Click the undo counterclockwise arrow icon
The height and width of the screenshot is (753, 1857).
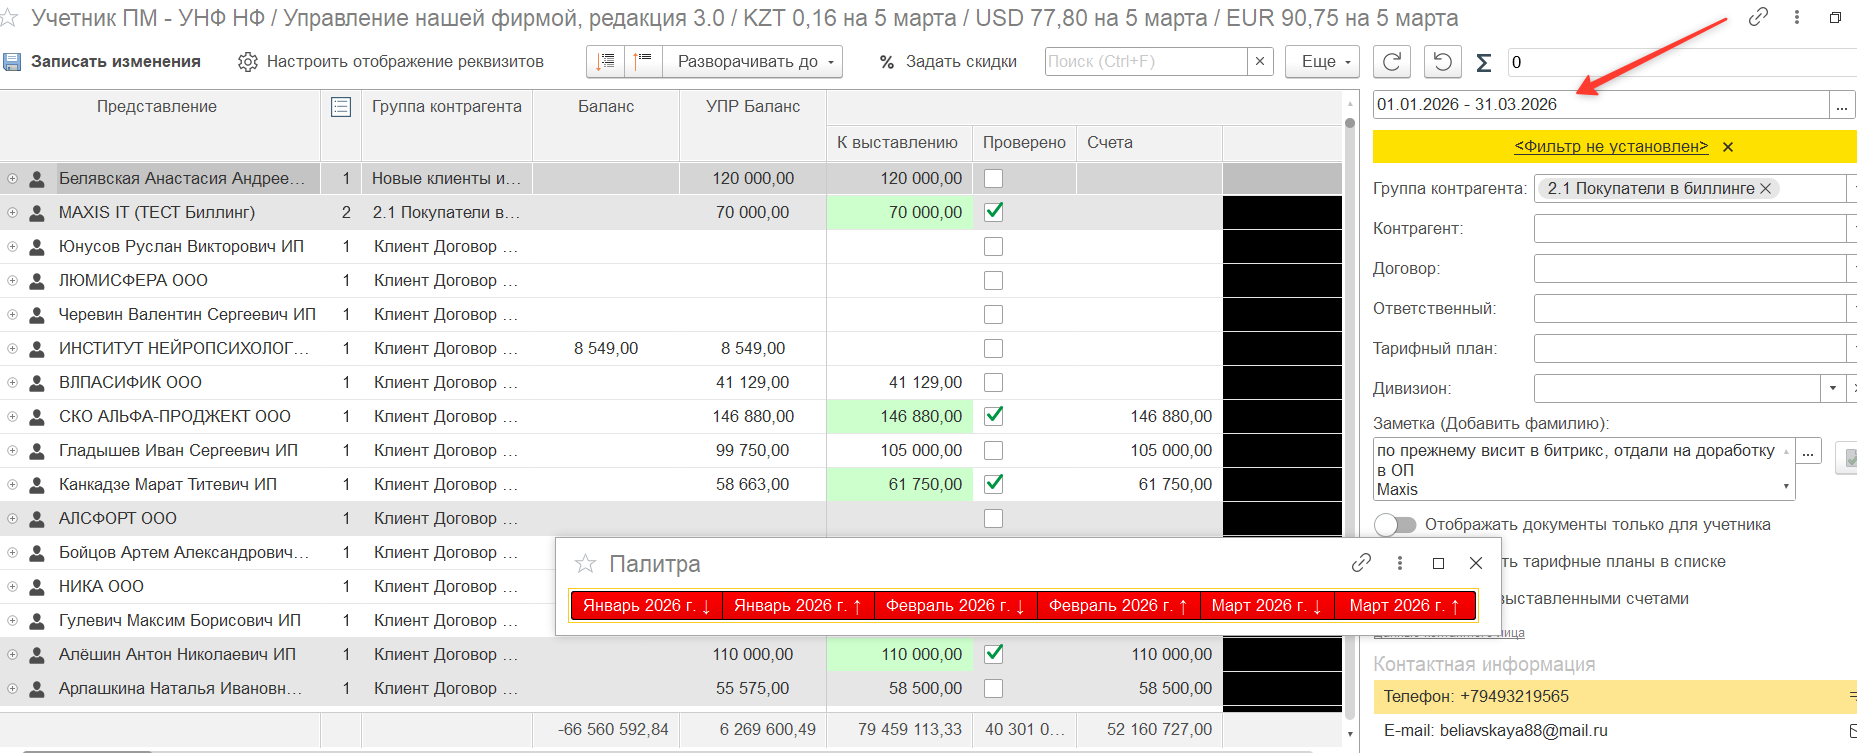(1442, 62)
